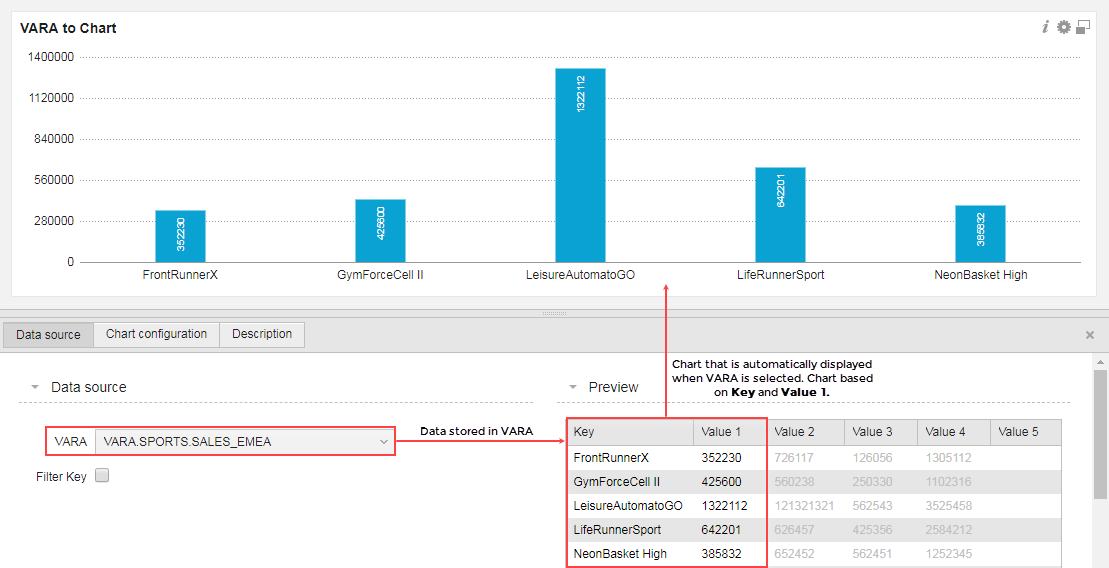Click the cell value 3525458
This screenshot has height=568, width=1109.
click(948, 506)
